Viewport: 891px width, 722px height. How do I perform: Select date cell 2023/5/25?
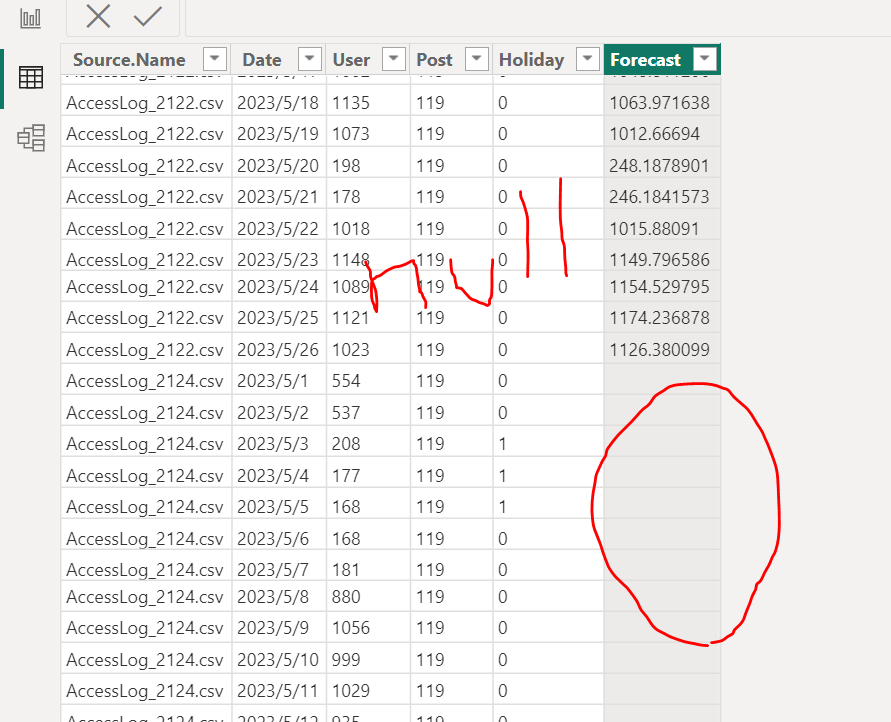[277, 318]
